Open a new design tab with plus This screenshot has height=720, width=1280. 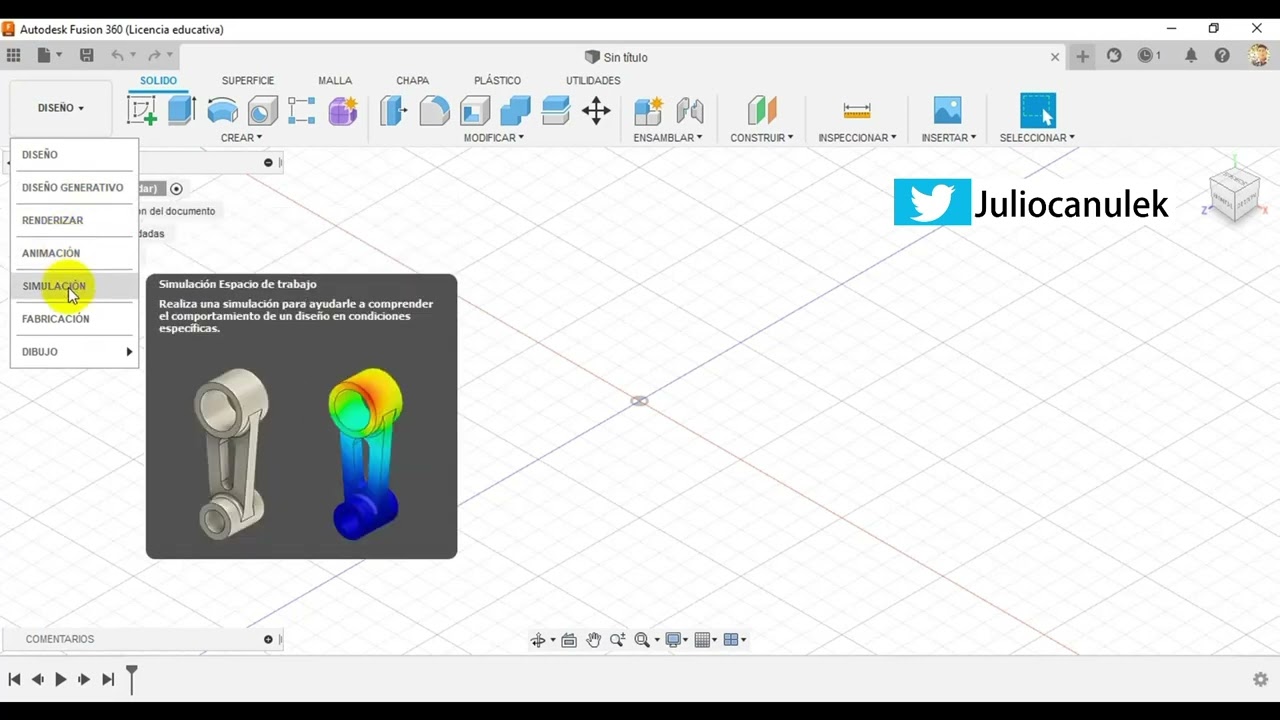click(x=1082, y=56)
